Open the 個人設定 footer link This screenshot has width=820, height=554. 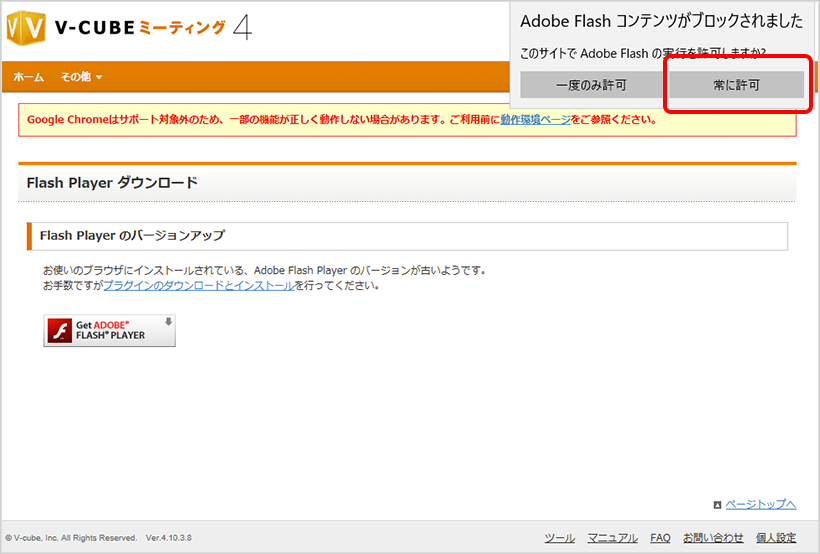(776, 538)
